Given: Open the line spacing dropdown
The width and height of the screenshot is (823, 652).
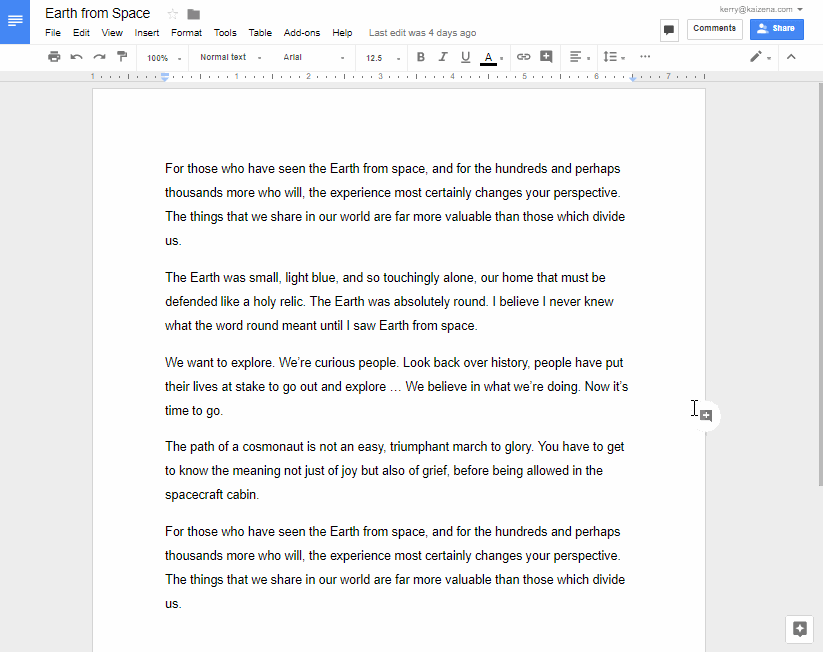Looking at the screenshot, I should (614, 57).
